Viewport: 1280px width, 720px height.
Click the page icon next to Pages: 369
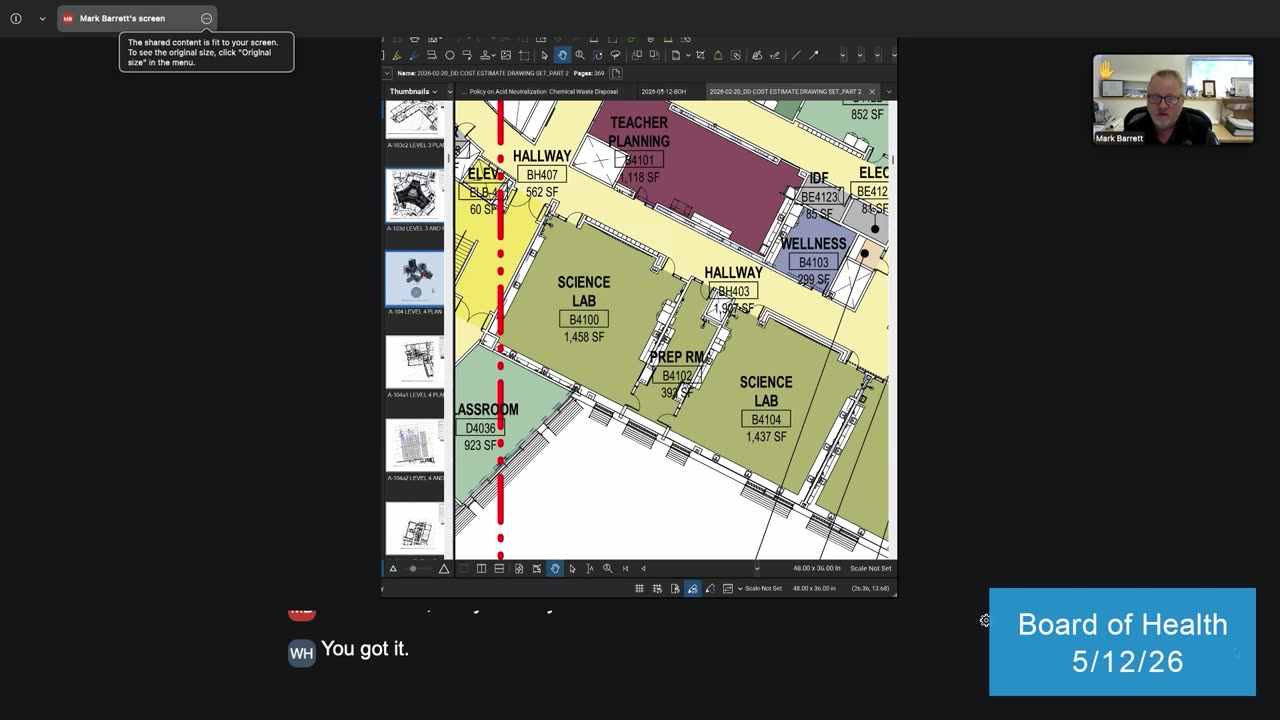(616, 73)
